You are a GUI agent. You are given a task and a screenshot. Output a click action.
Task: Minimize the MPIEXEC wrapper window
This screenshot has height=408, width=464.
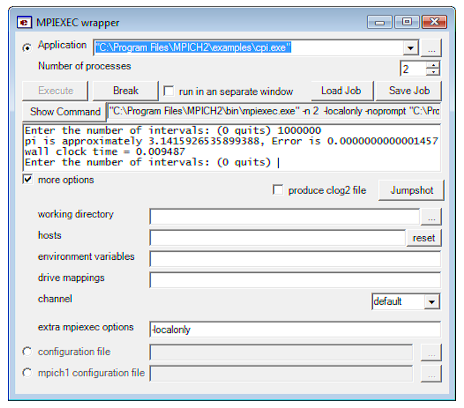(380, 22)
